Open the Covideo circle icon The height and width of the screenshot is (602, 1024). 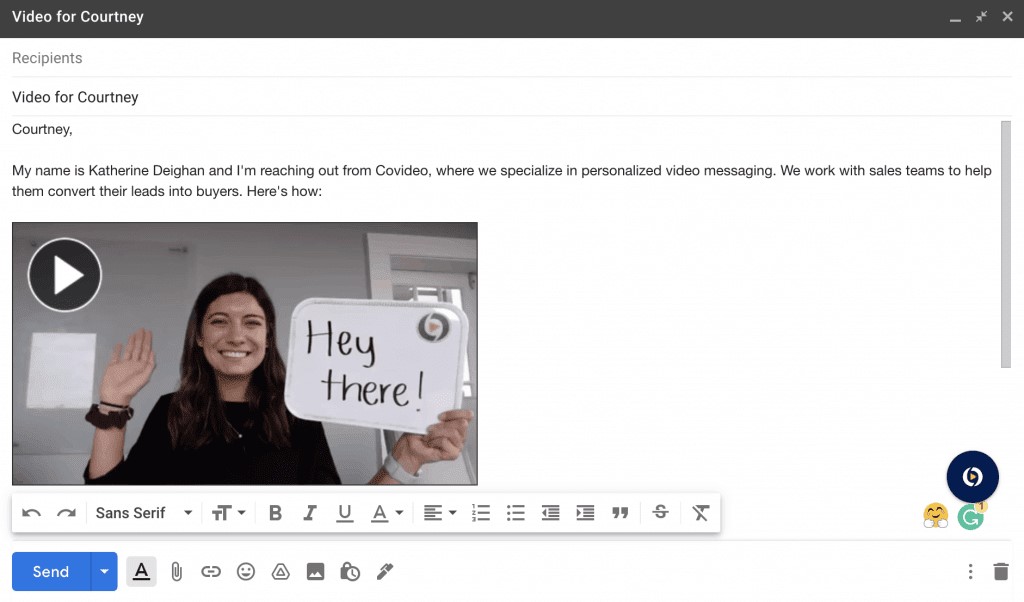click(972, 477)
